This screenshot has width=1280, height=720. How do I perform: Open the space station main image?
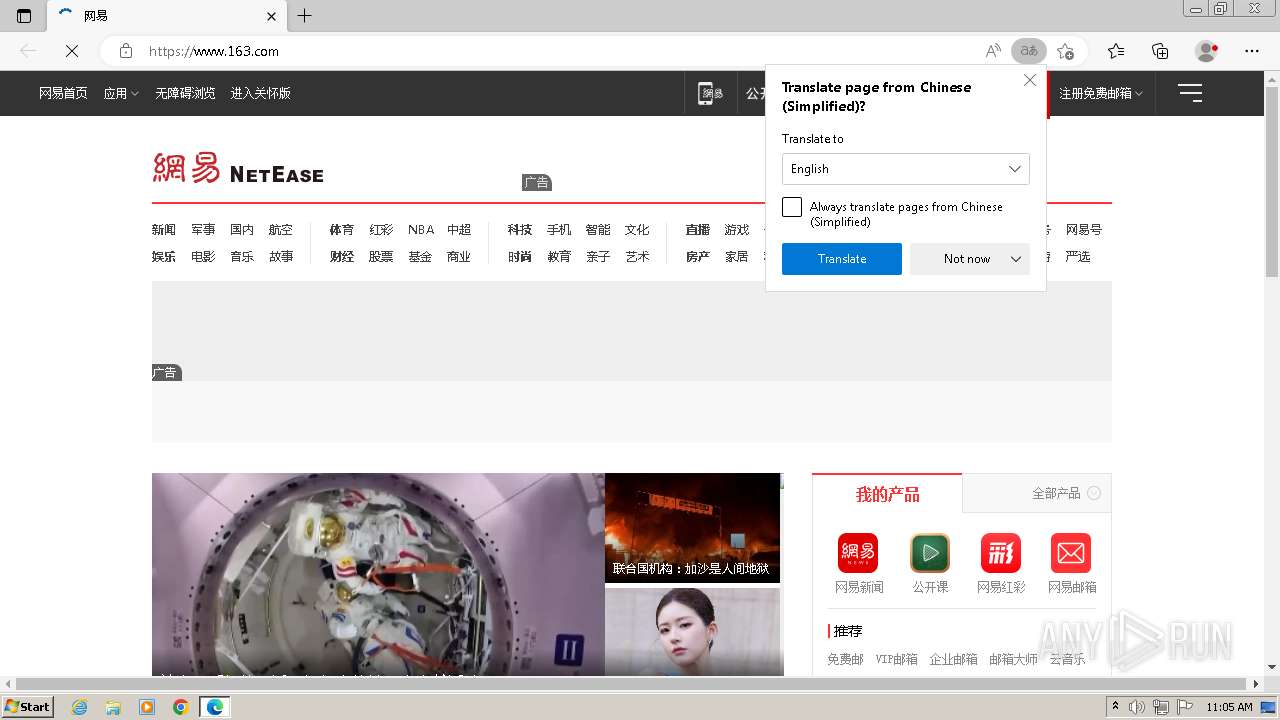(x=378, y=574)
